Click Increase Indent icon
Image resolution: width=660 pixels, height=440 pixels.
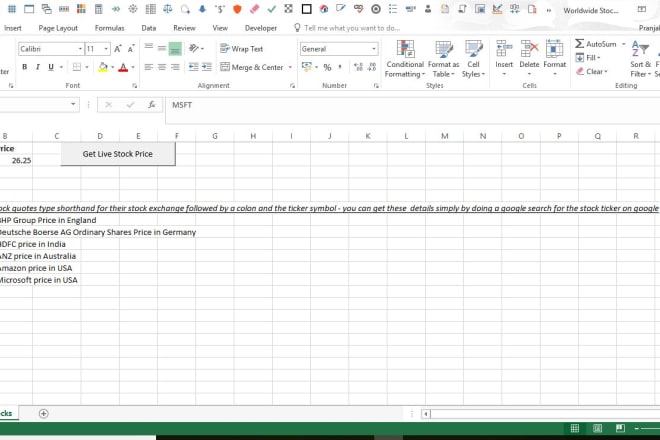click(x=207, y=67)
